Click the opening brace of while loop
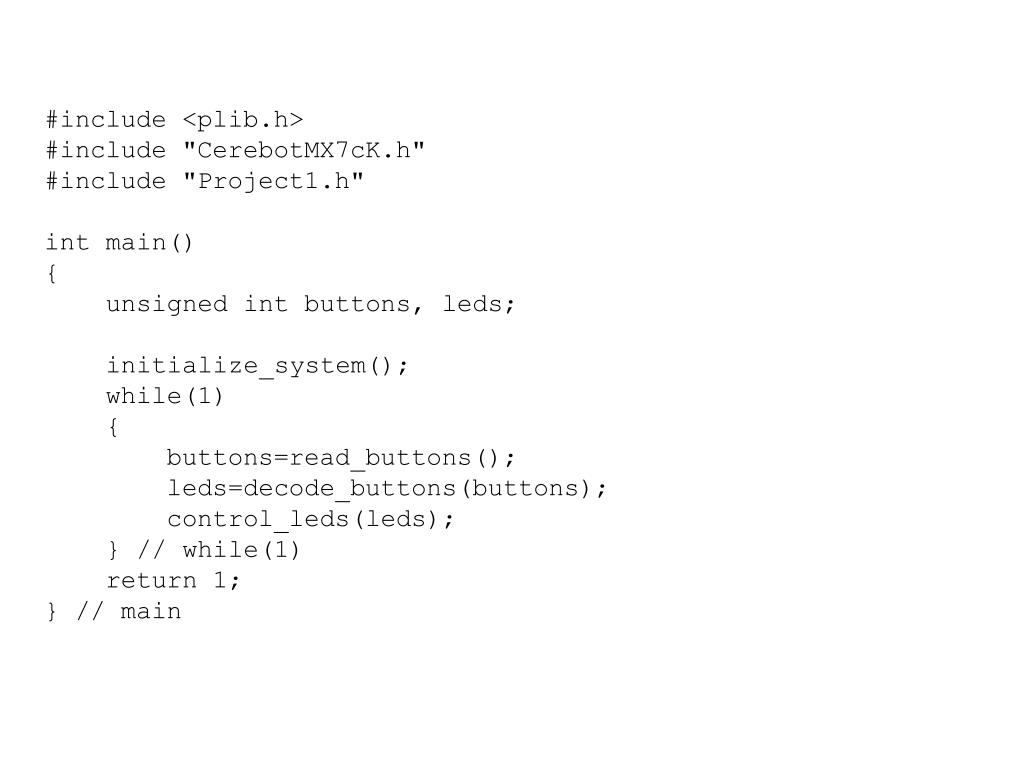The width and height of the screenshot is (1024, 768). [x=113, y=427]
